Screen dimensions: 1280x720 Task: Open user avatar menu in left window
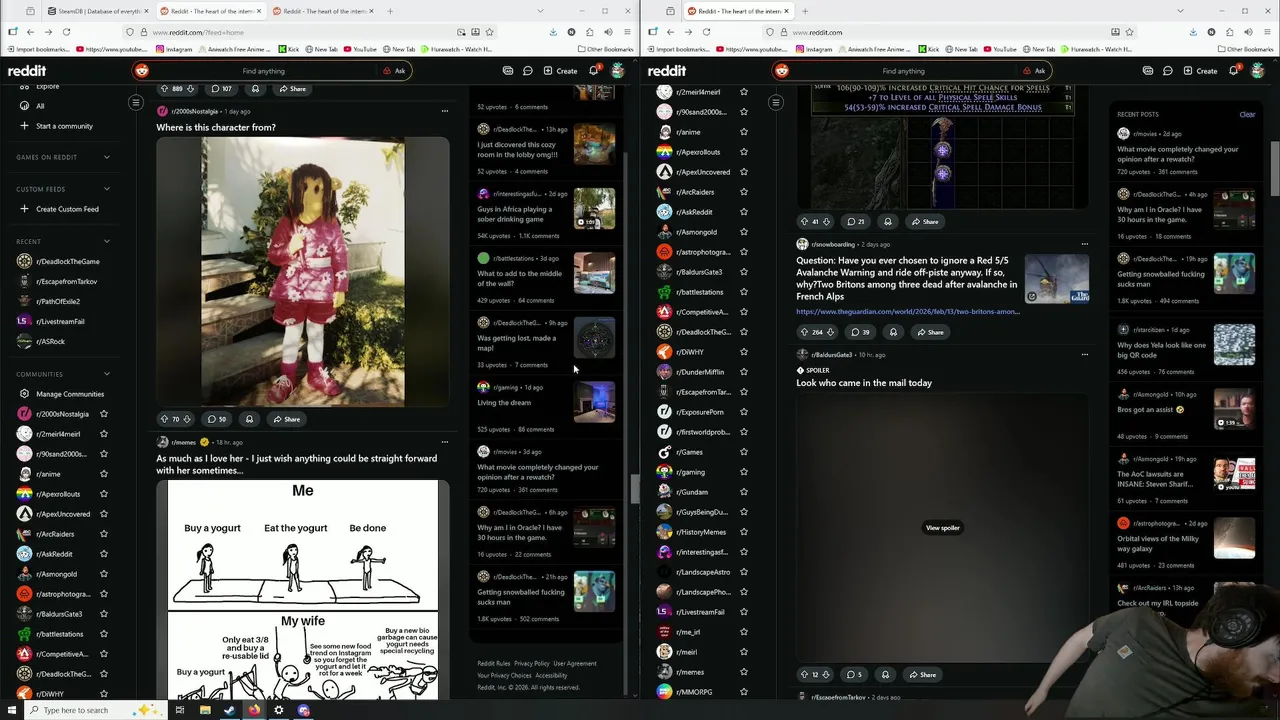point(618,71)
